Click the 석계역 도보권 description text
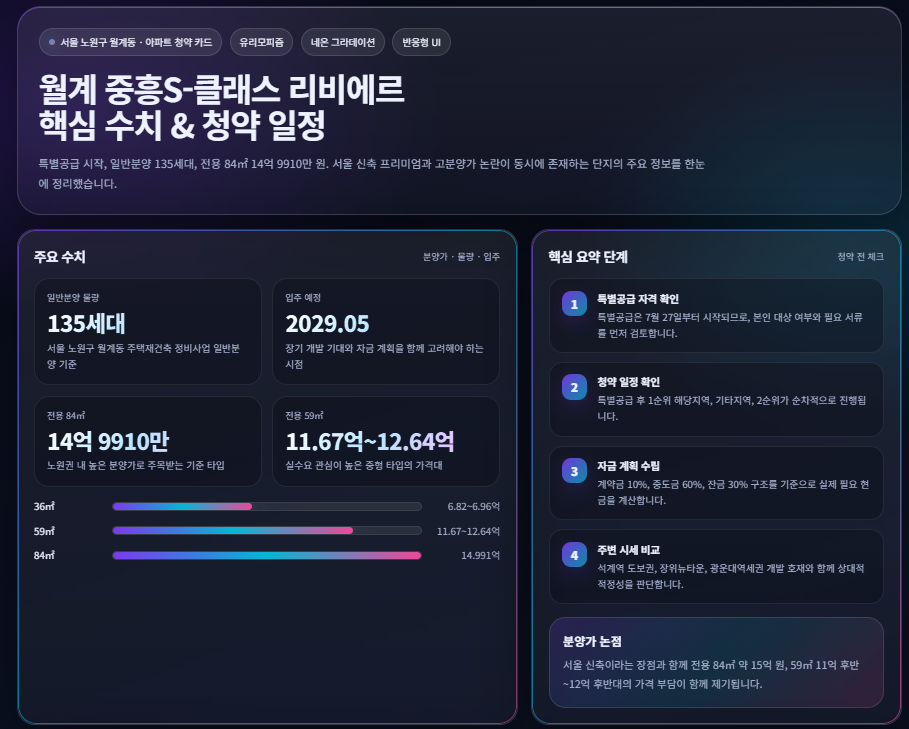 pos(730,576)
